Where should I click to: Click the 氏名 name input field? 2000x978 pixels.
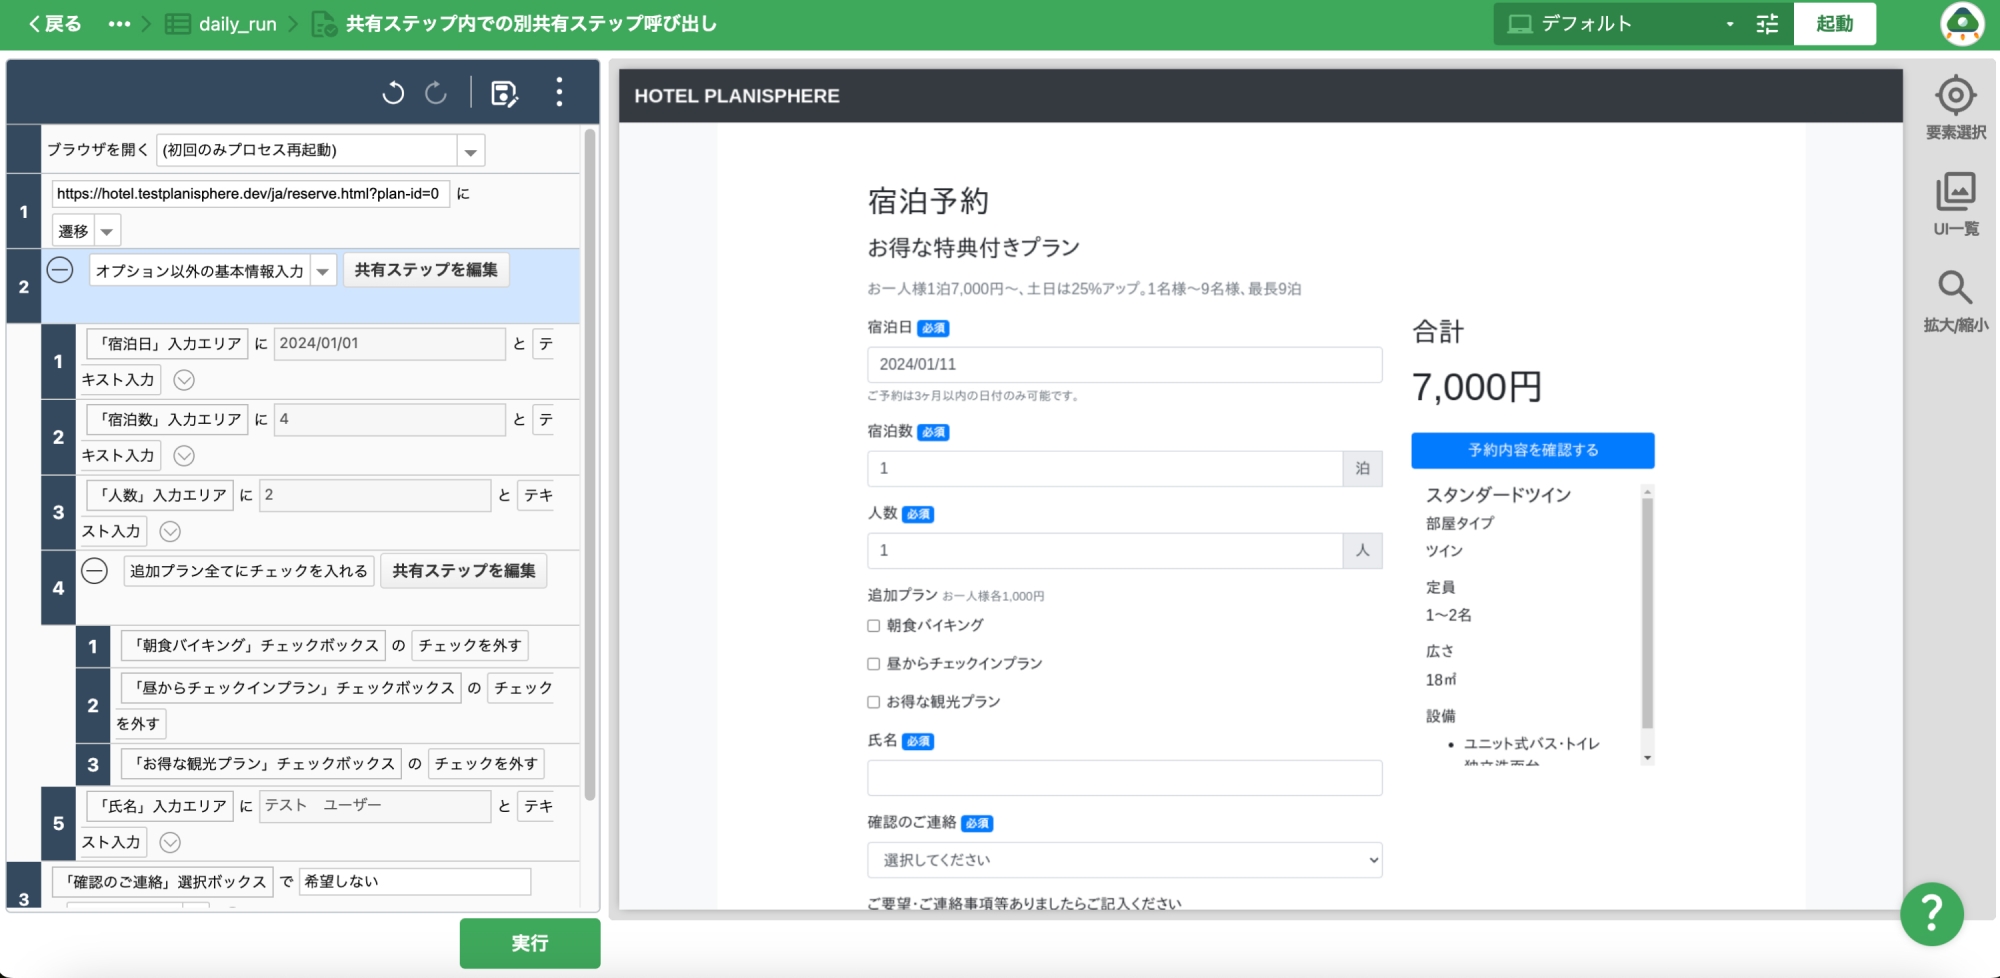[x=1124, y=778]
